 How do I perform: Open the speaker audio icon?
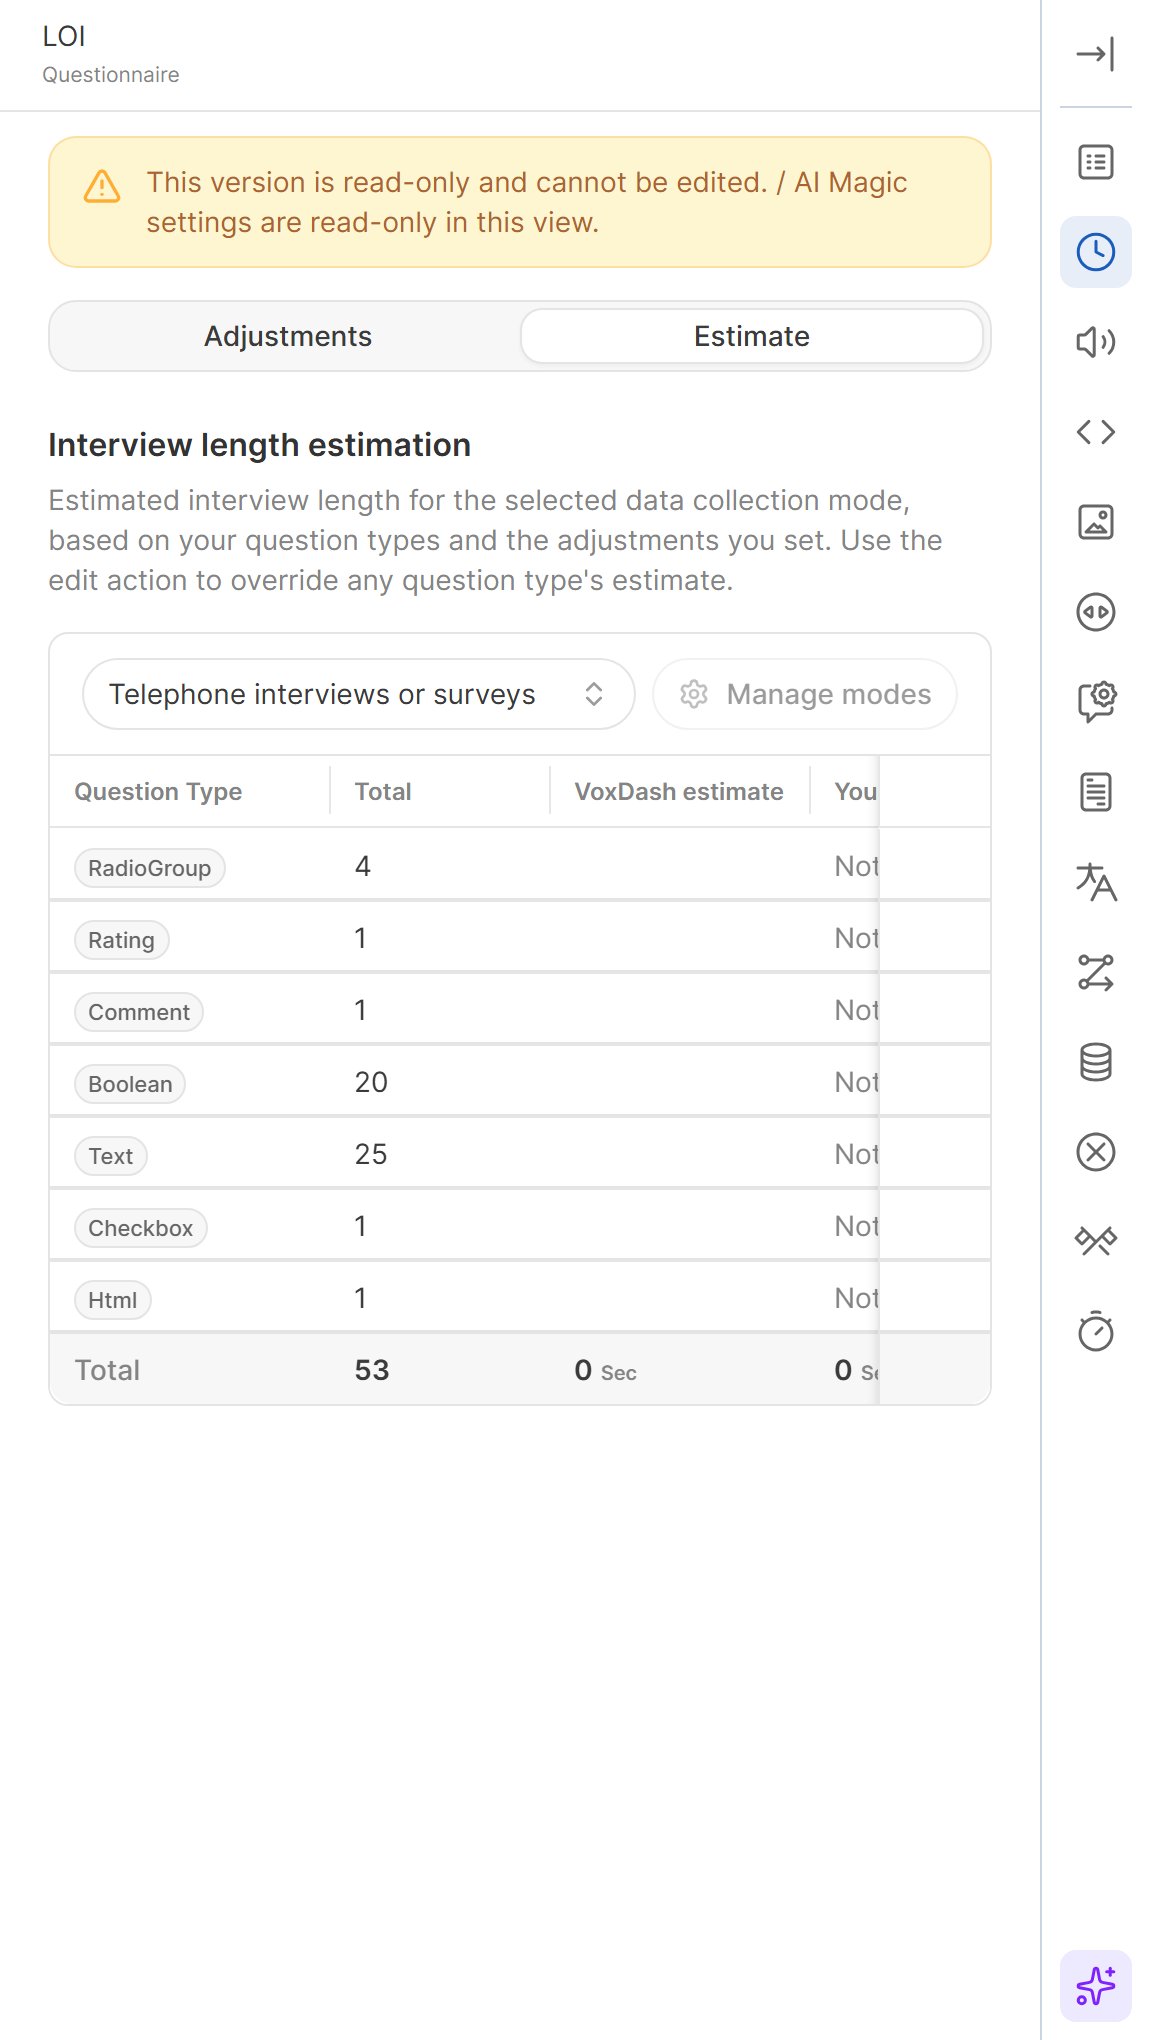coord(1095,342)
